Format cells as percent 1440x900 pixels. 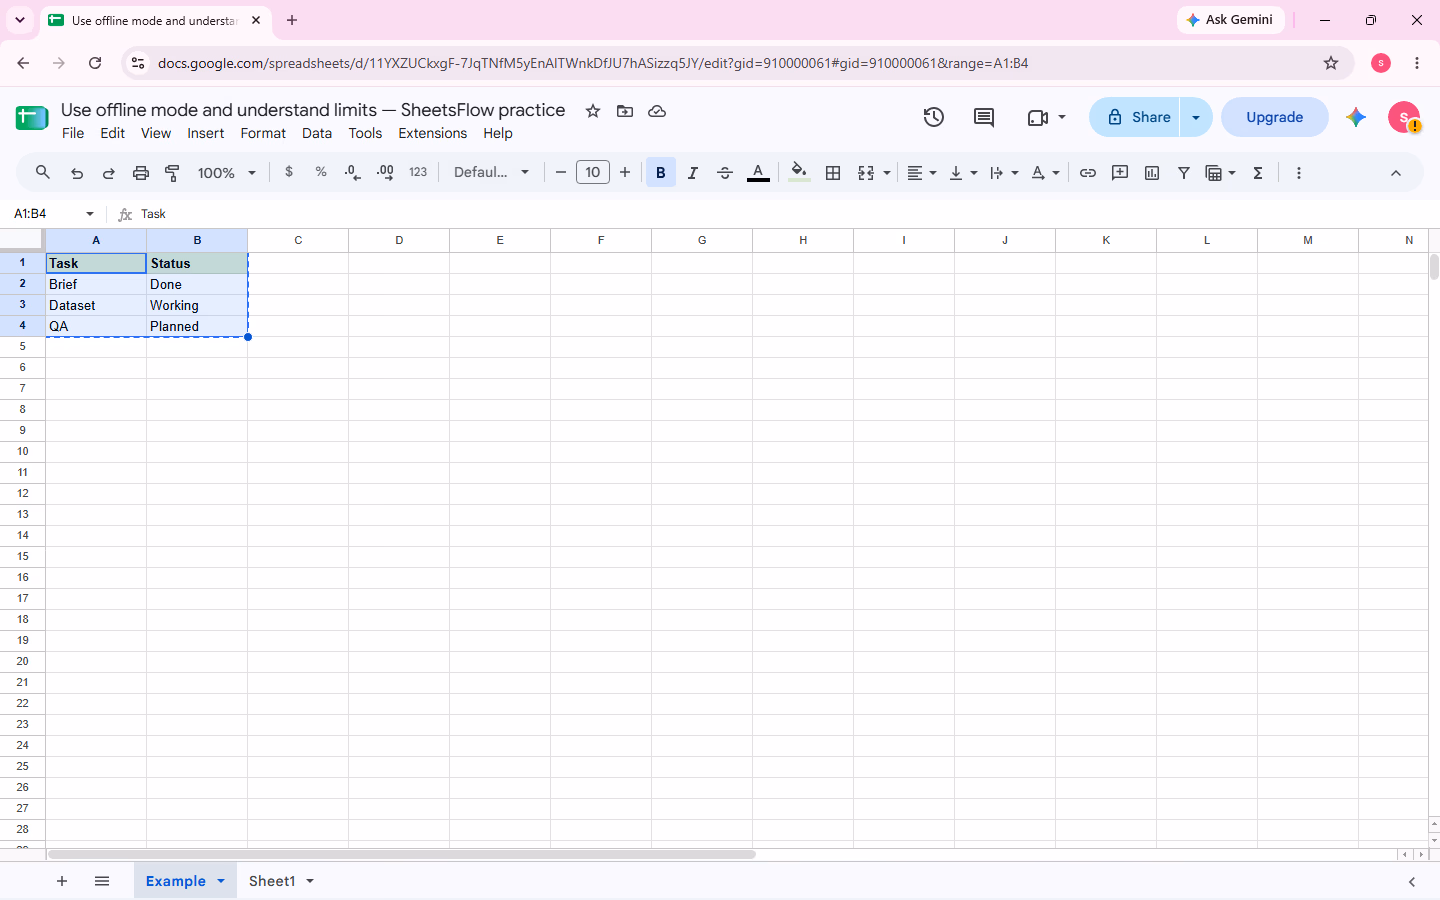pos(321,172)
